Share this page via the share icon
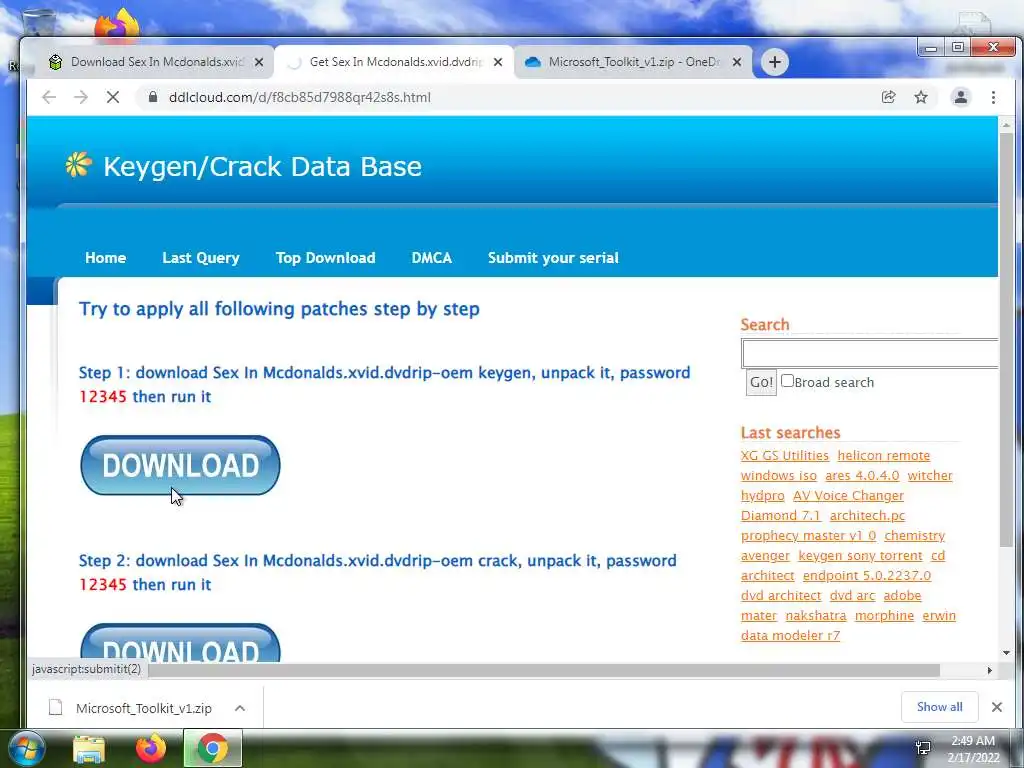The height and width of the screenshot is (768, 1024). click(x=888, y=97)
